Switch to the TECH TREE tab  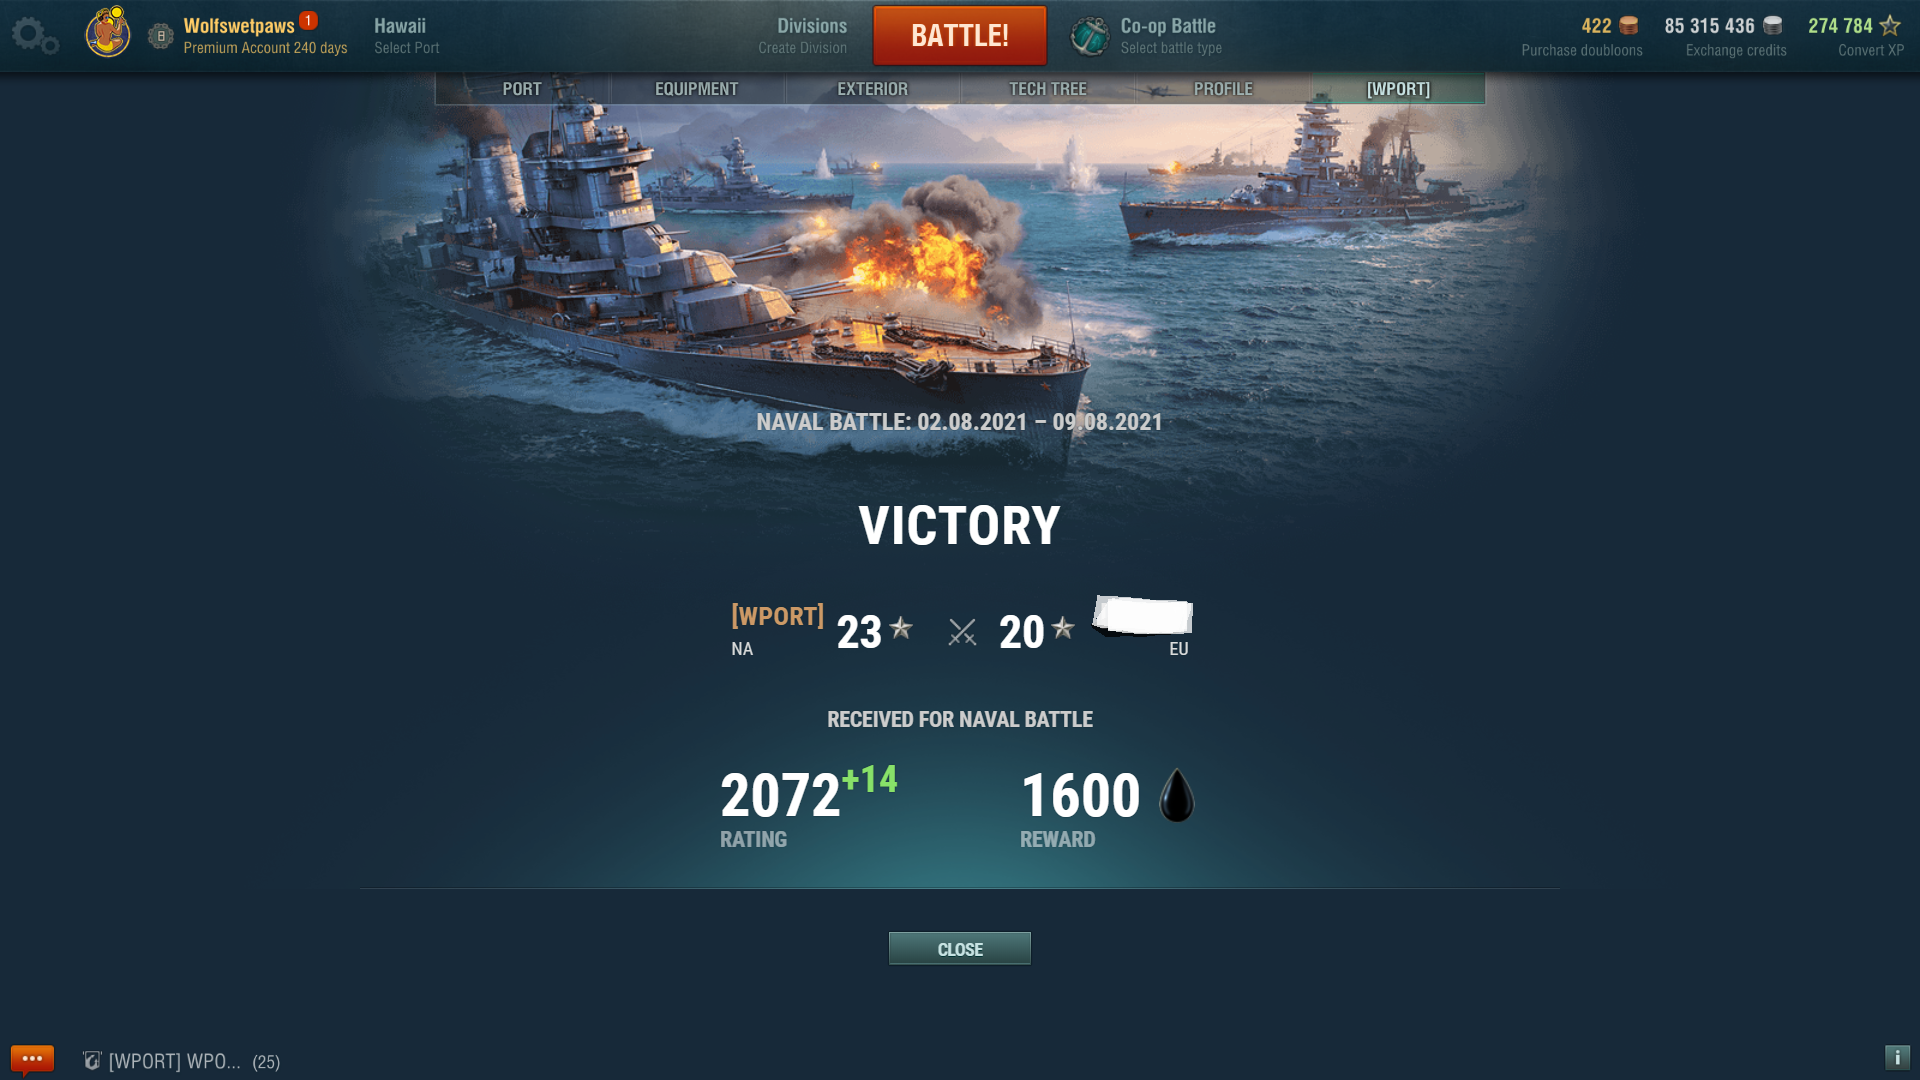(1047, 89)
